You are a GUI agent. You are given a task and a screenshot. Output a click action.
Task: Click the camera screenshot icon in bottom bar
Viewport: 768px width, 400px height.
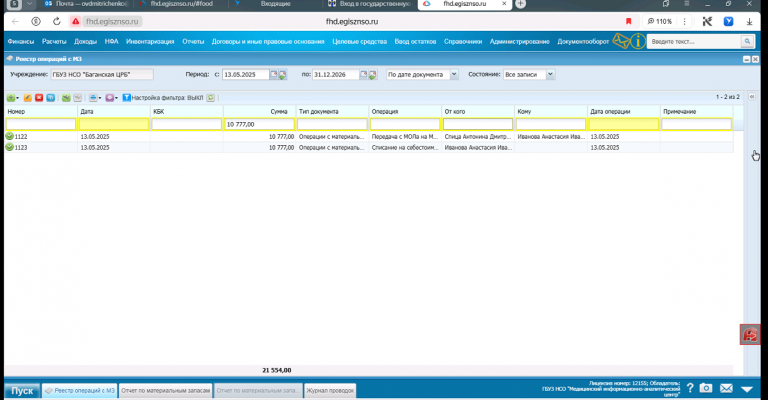pos(706,388)
